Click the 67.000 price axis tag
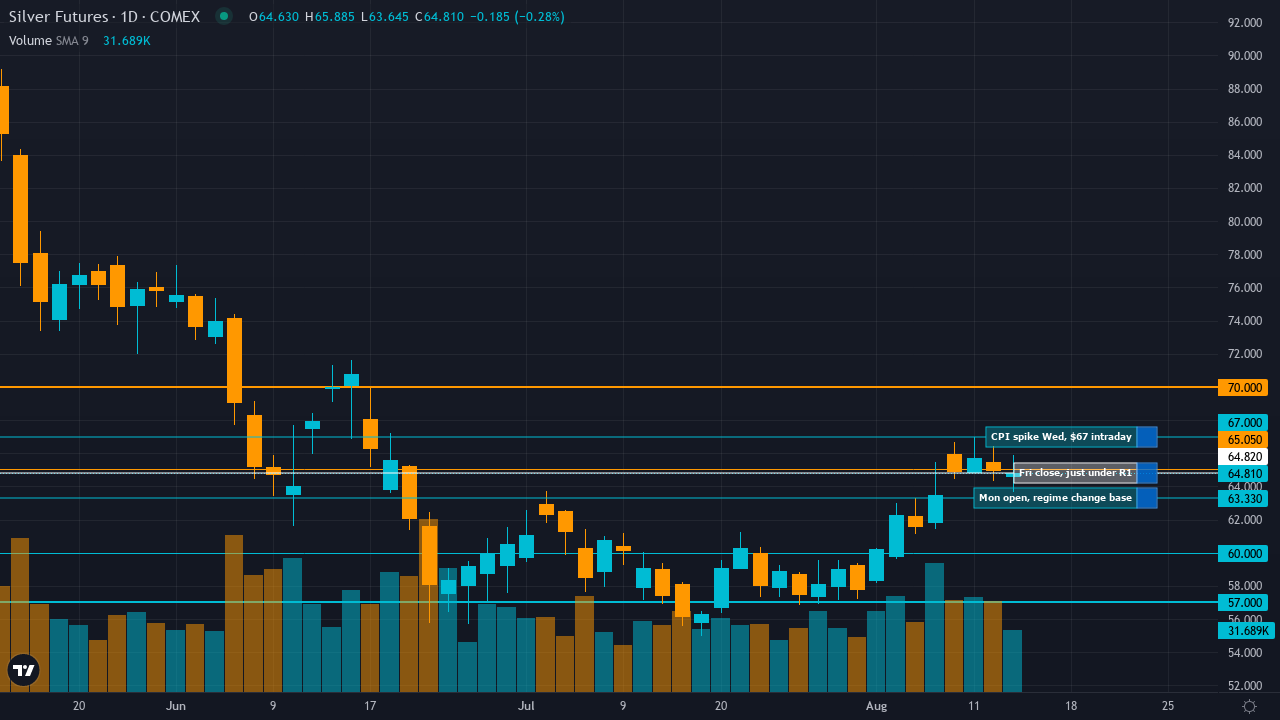The height and width of the screenshot is (720, 1280). click(x=1243, y=423)
